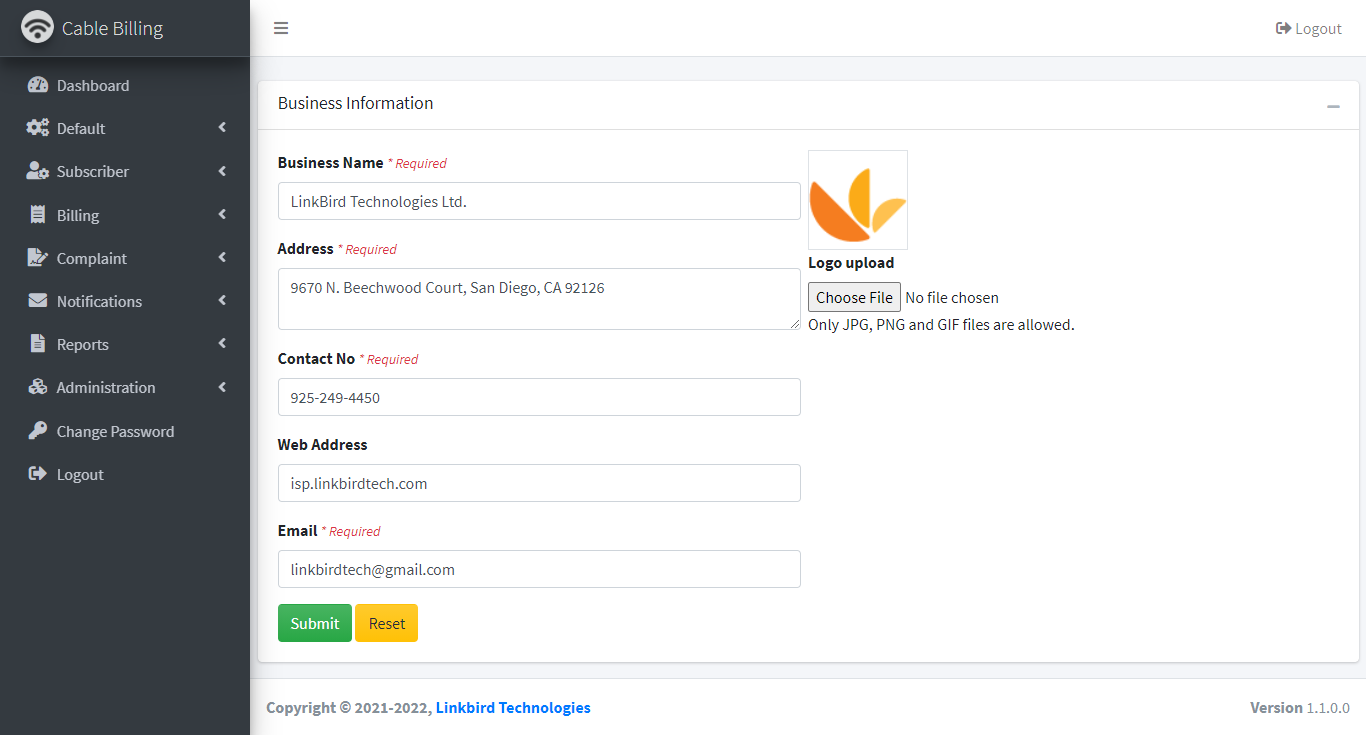Viewport: 1366px width, 735px height.
Task: Select Logout in the sidebar menu
Action: click(x=80, y=474)
